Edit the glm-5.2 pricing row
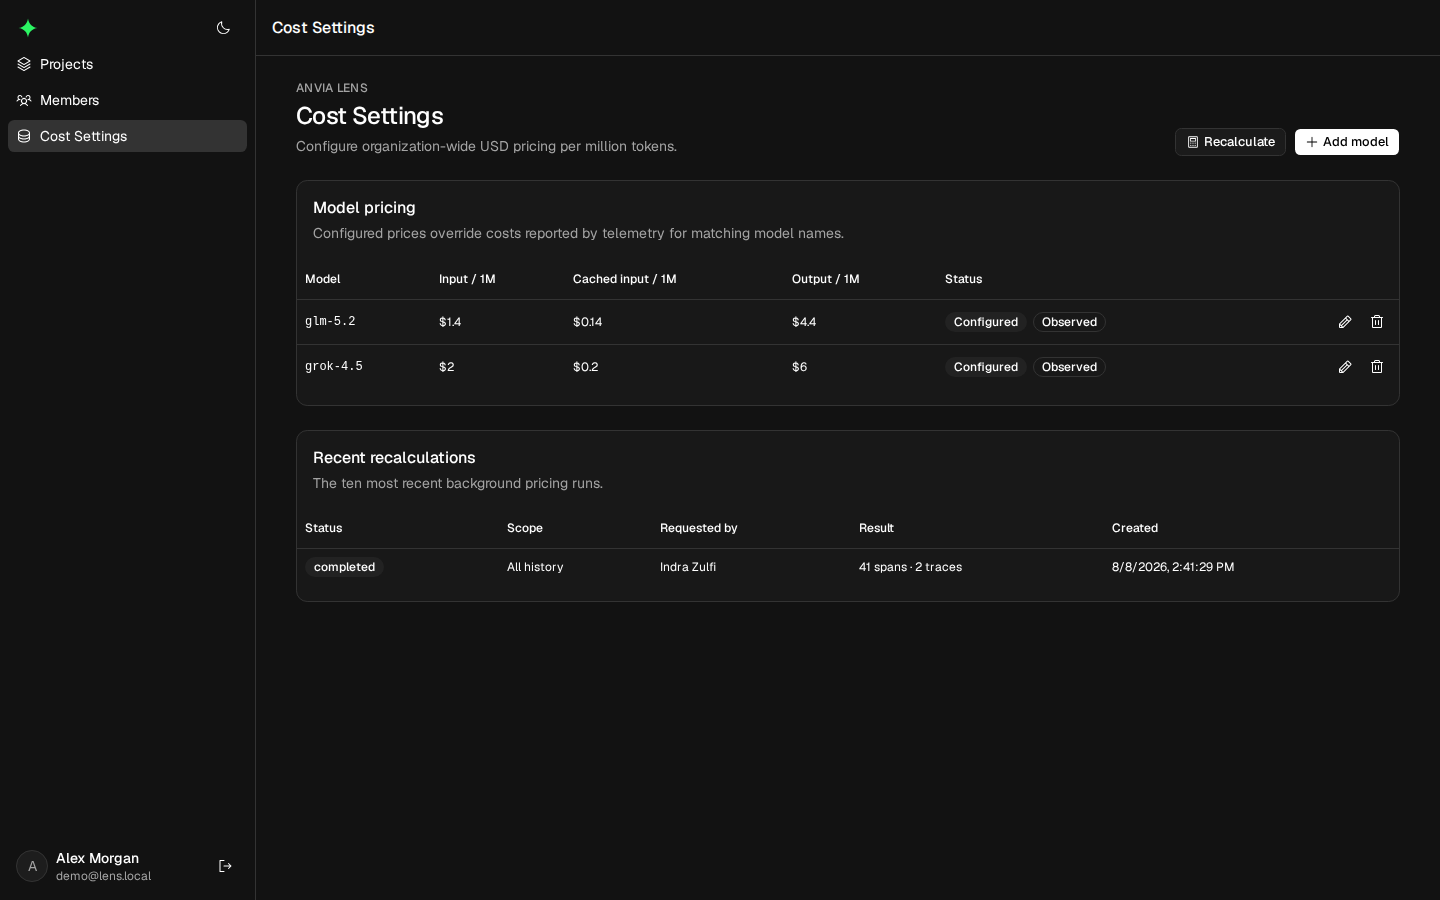Screen dimensions: 1440x900 click(x=1345, y=322)
